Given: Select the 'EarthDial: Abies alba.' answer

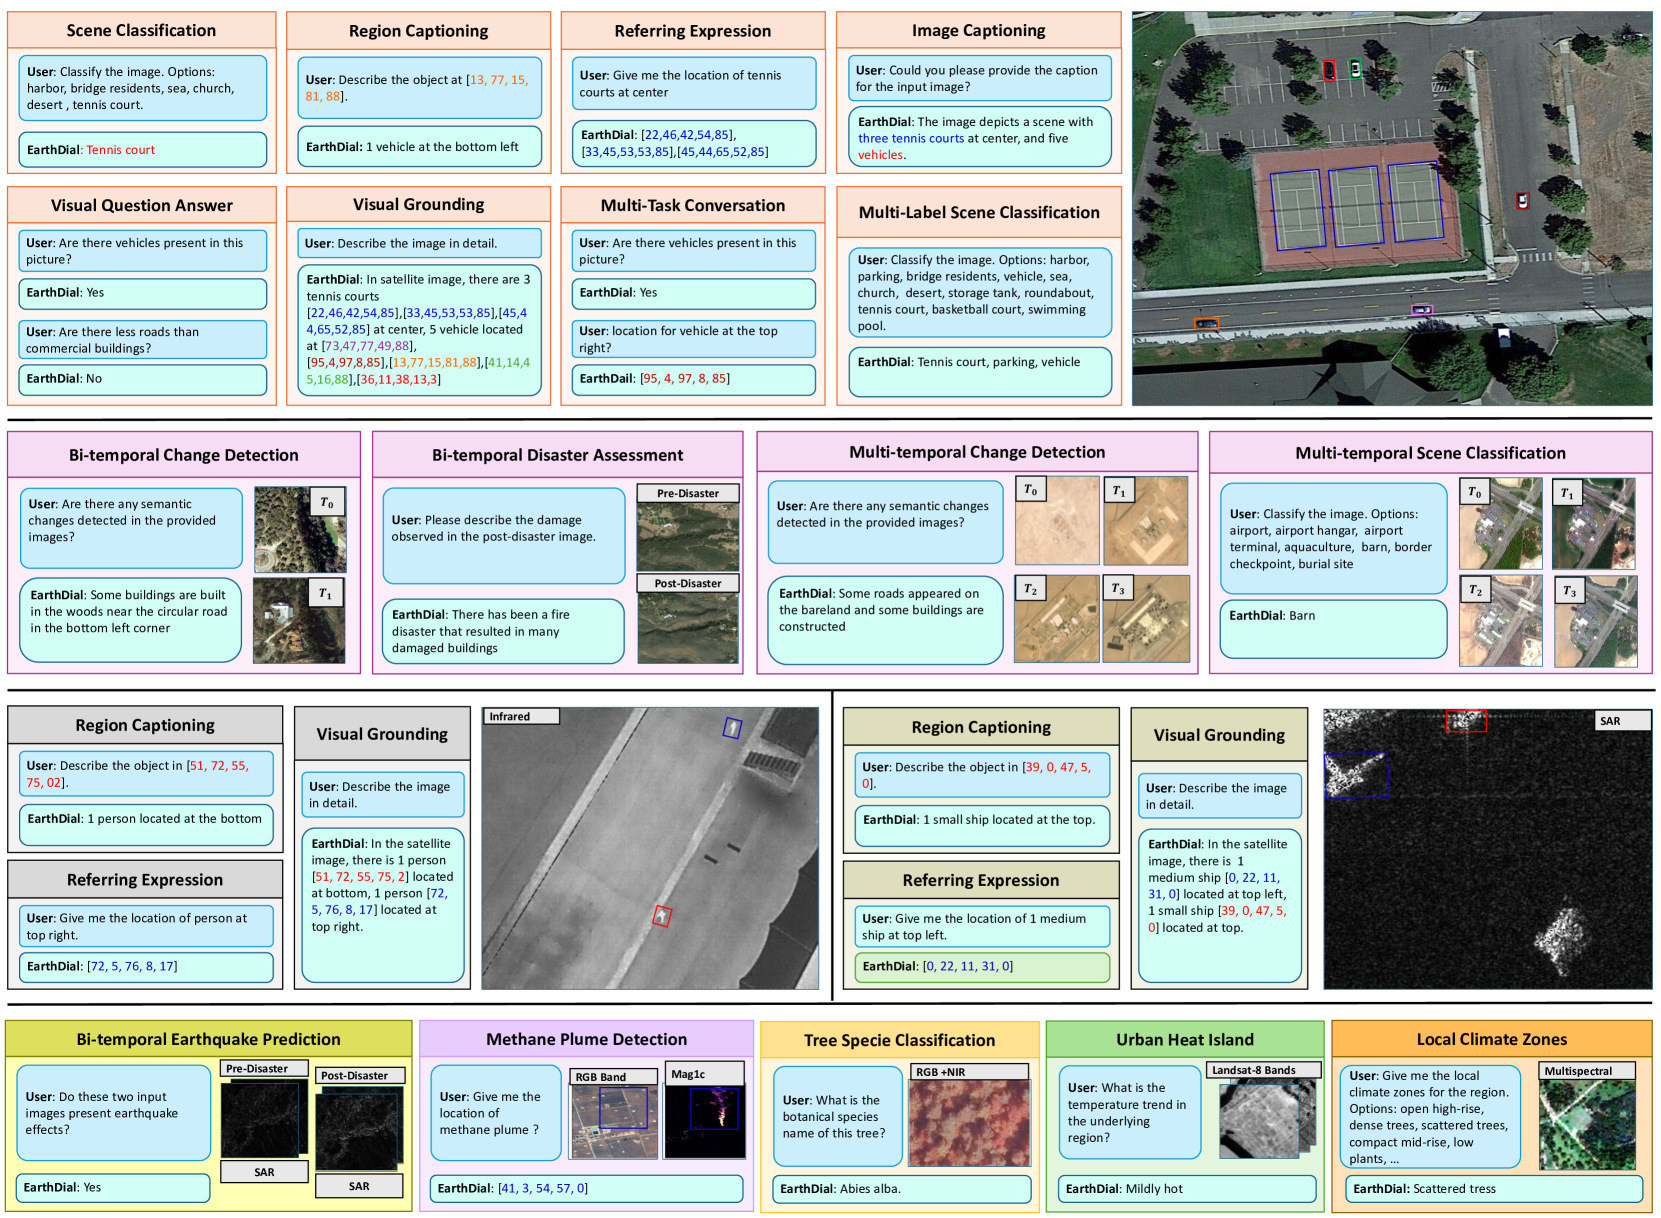Looking at the screenshot, I should [901, 1189].
